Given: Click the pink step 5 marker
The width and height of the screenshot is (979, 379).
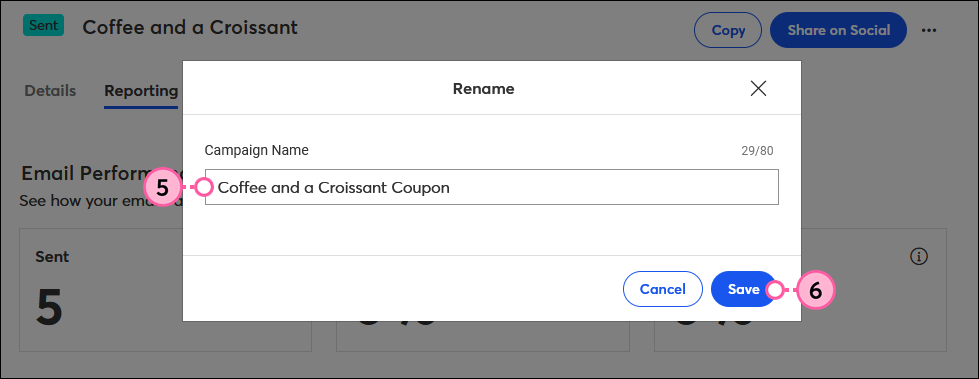Looking at the screenshot, I should (162, 187).
